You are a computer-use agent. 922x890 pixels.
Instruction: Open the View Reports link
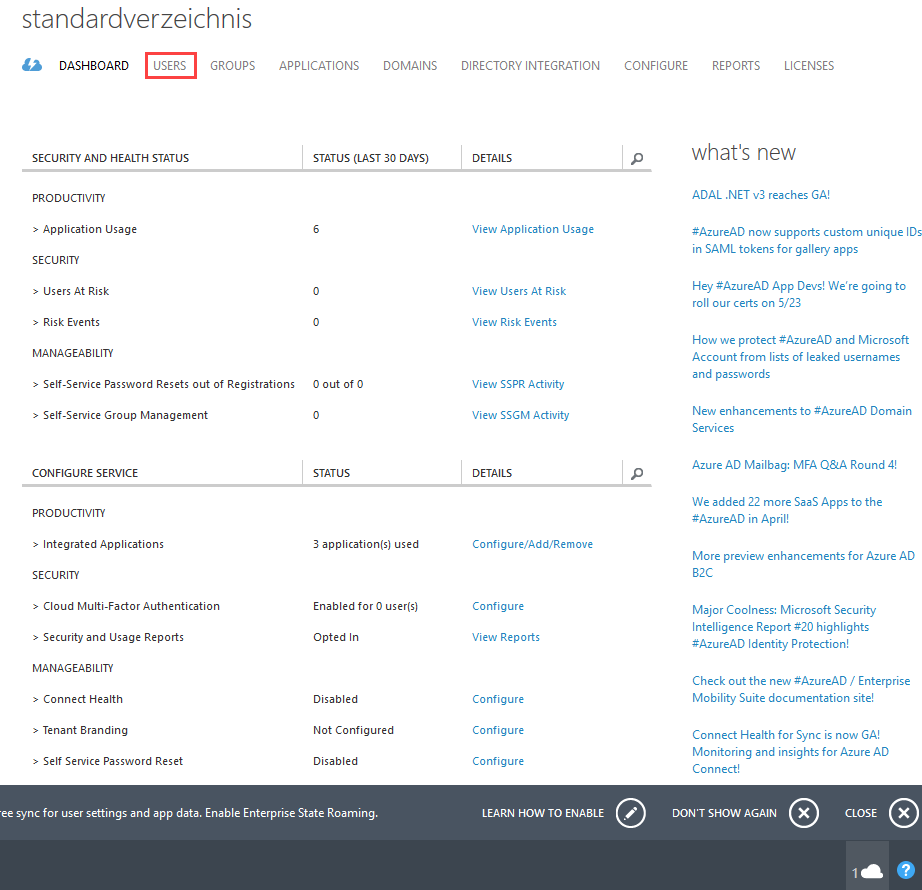click(506, 637)
